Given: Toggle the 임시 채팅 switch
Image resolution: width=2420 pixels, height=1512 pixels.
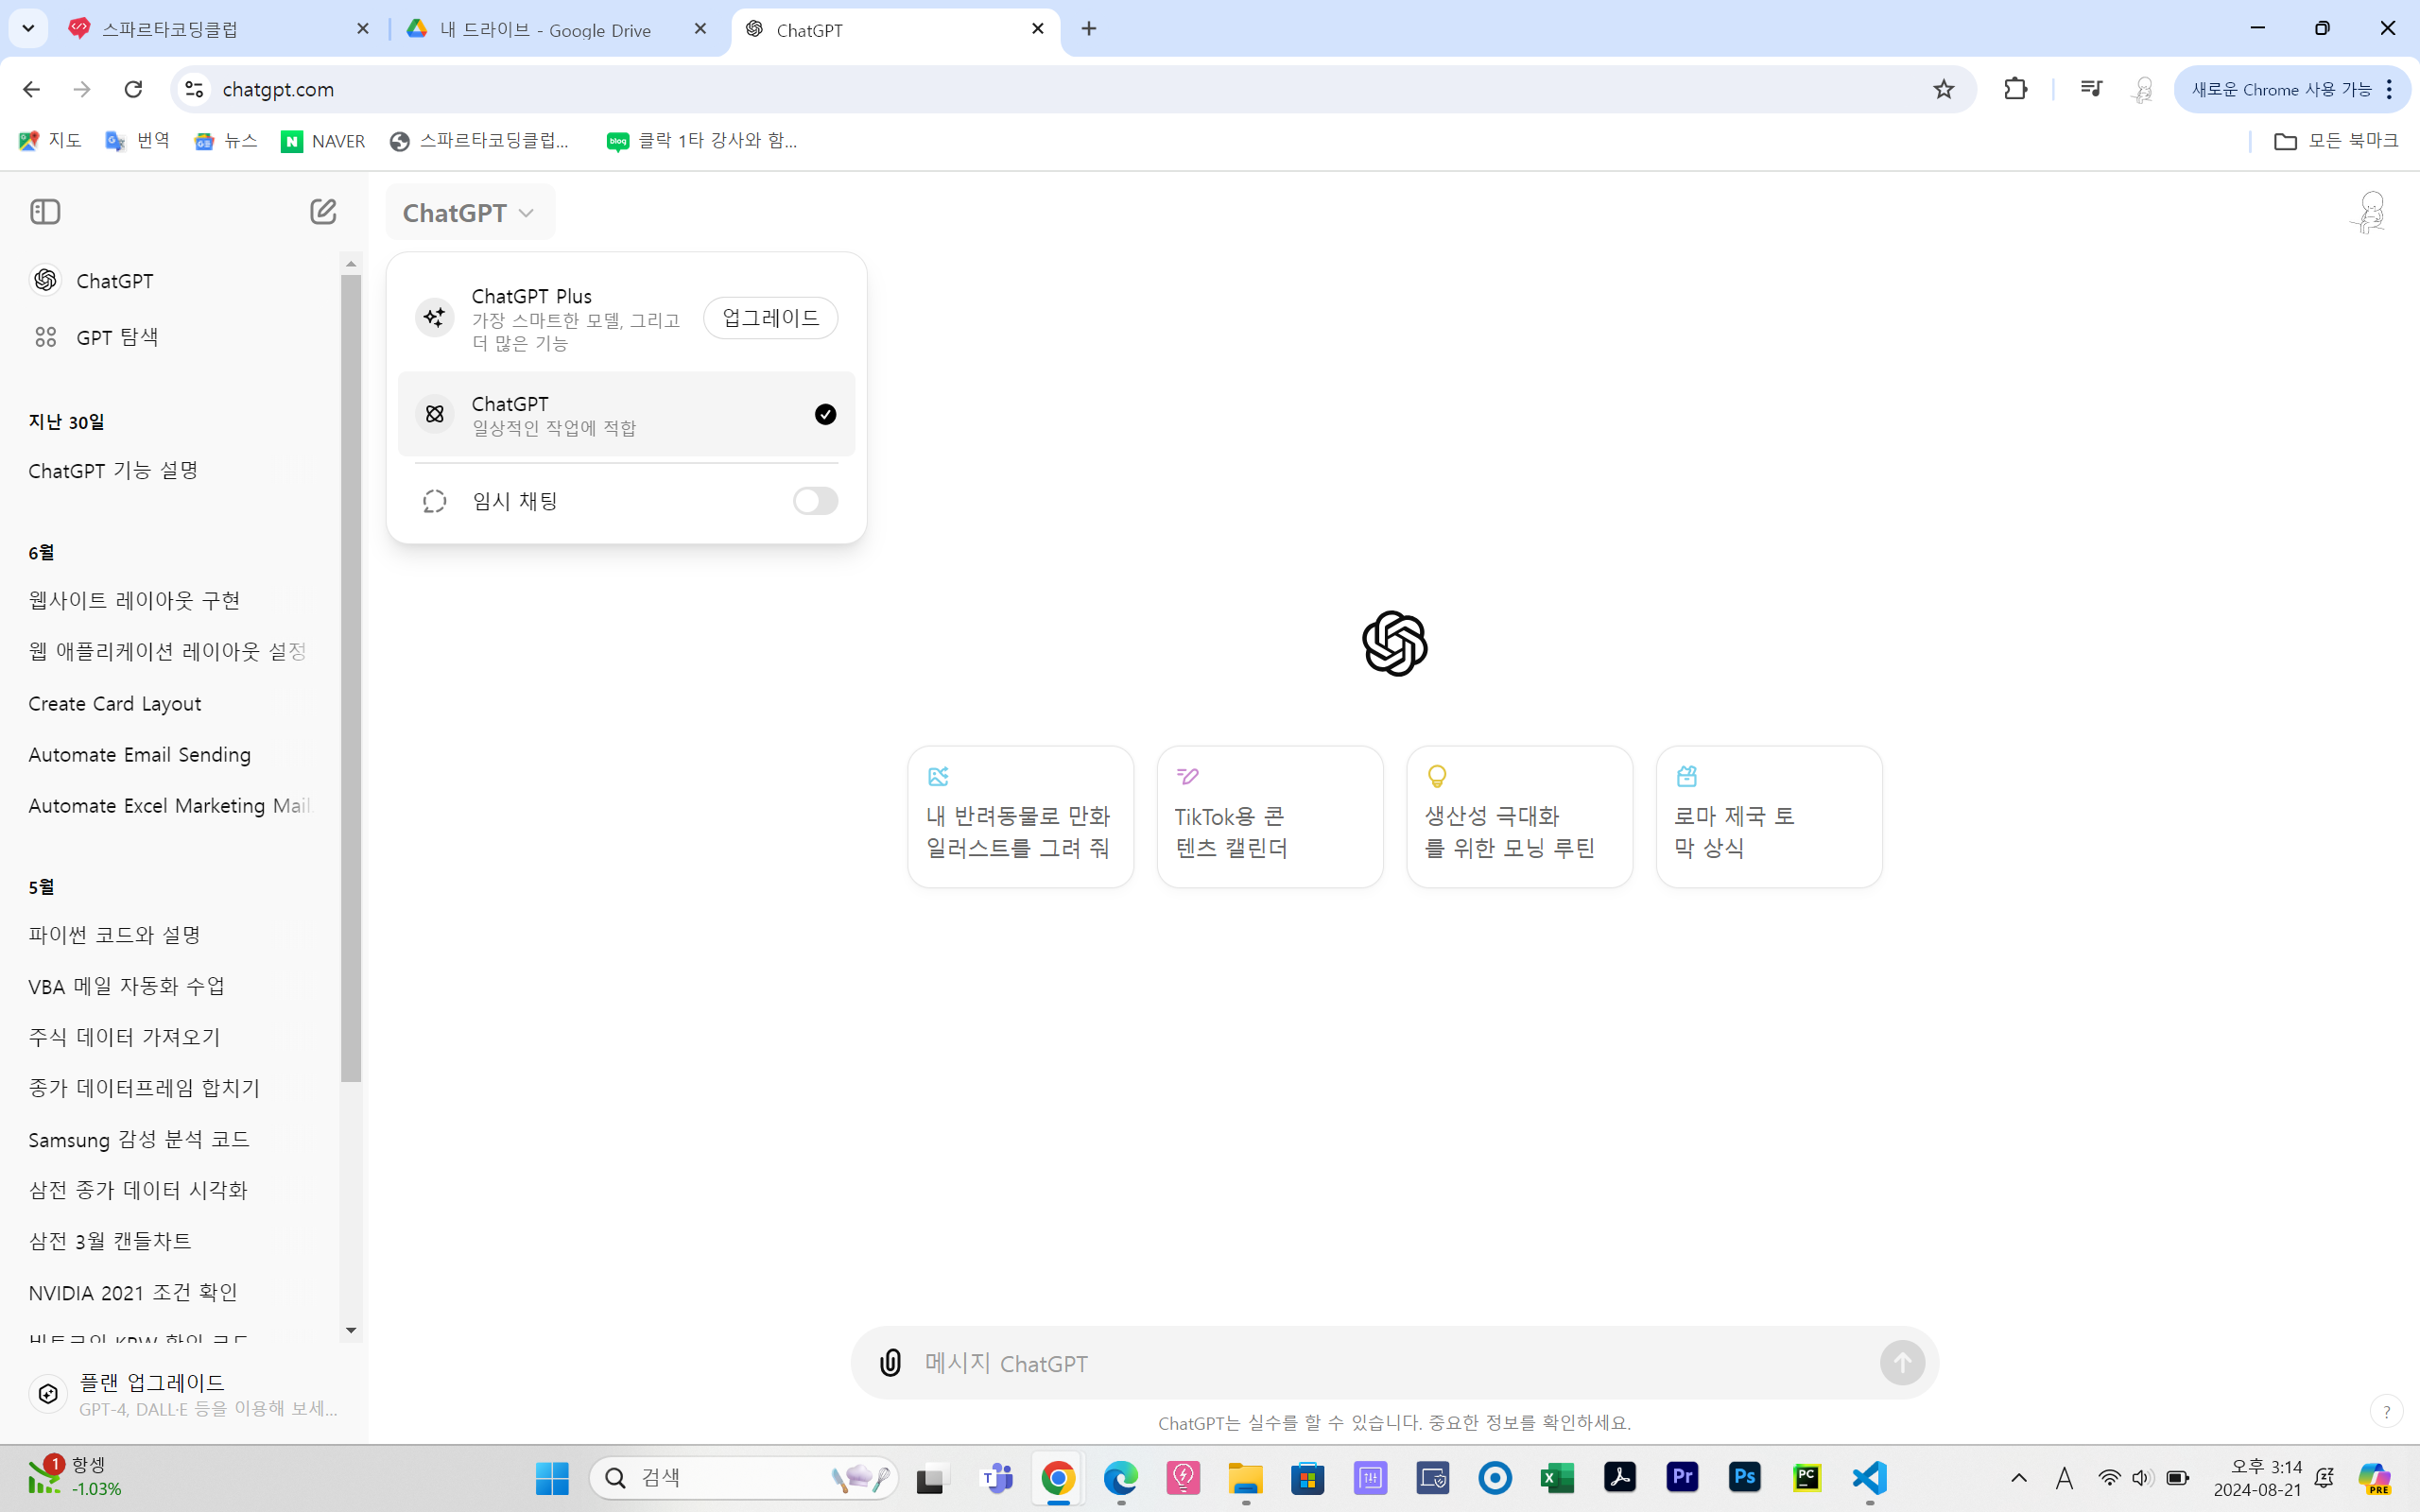Looking at the screenshot, I should coord(815,501).
